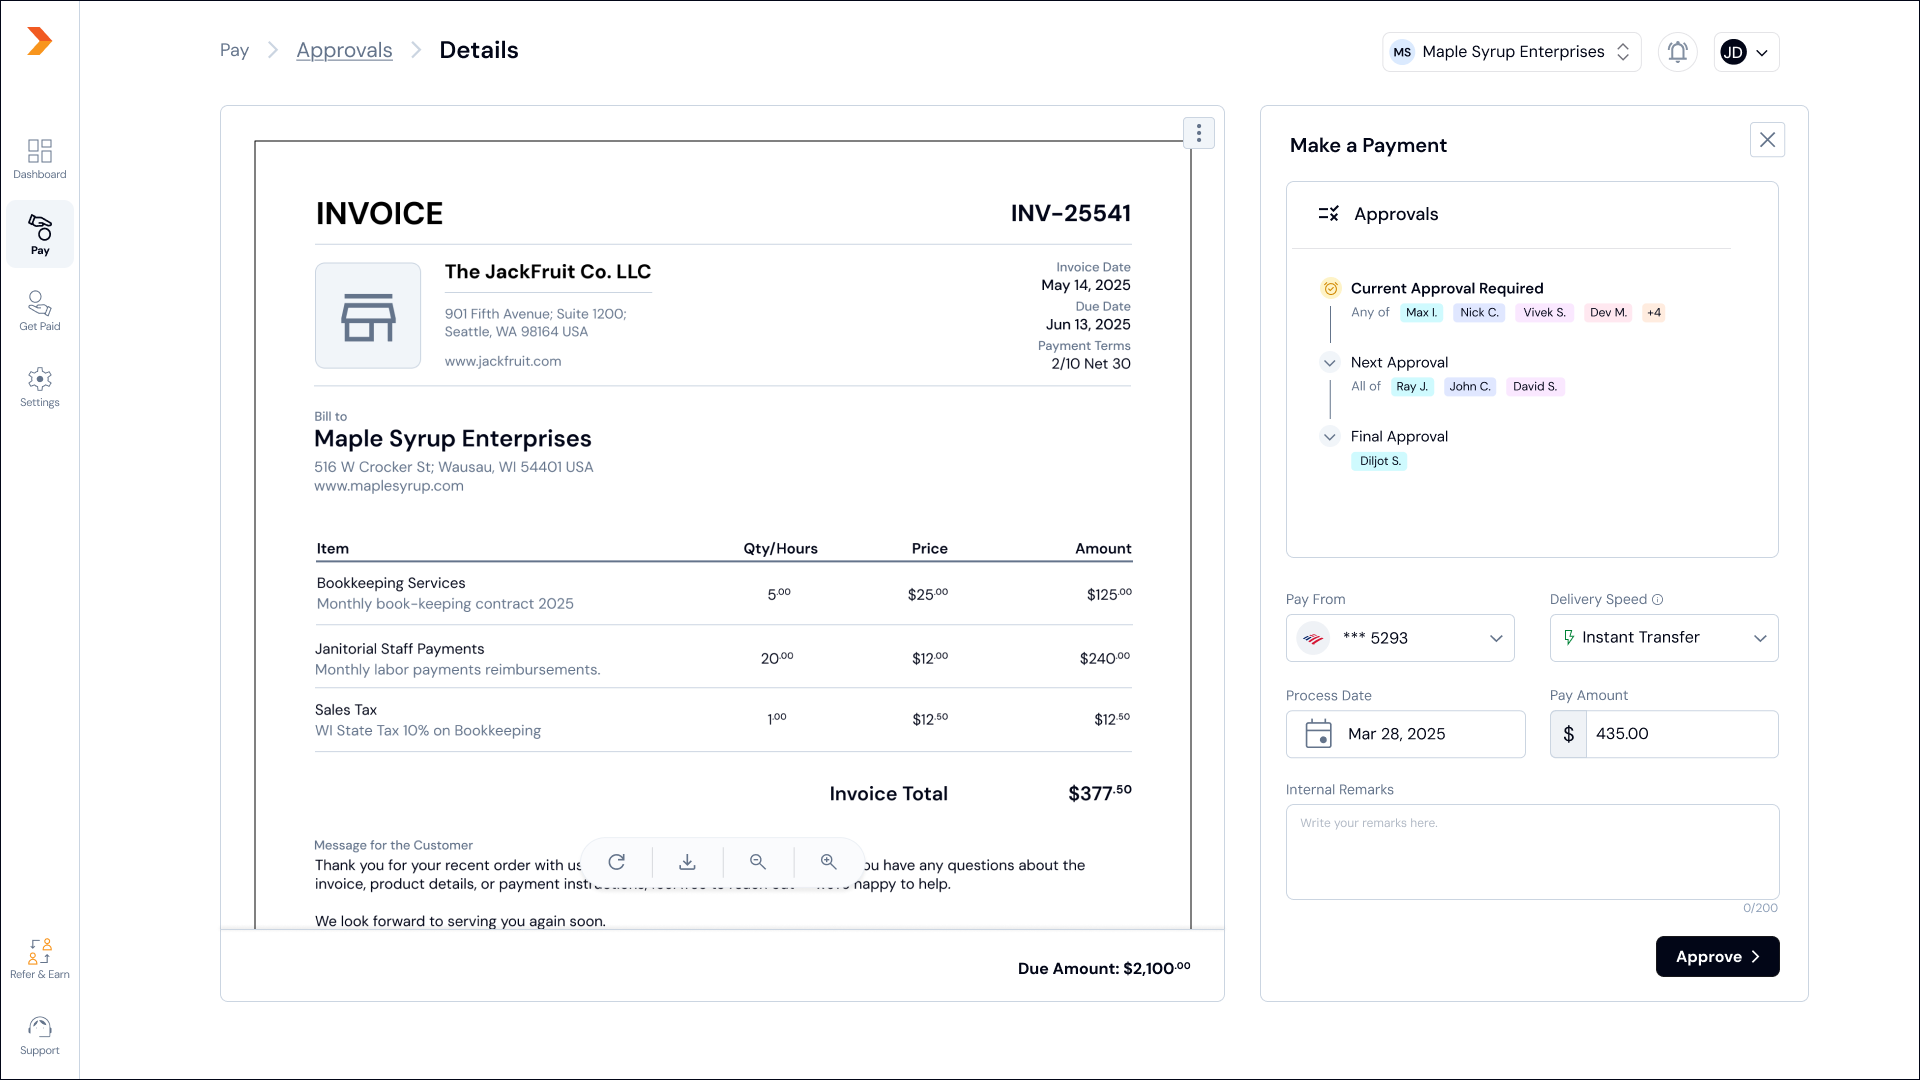1920x1080 pixels.
Task: Click the notifications bell icon
Action: (x=1677, y=52)
